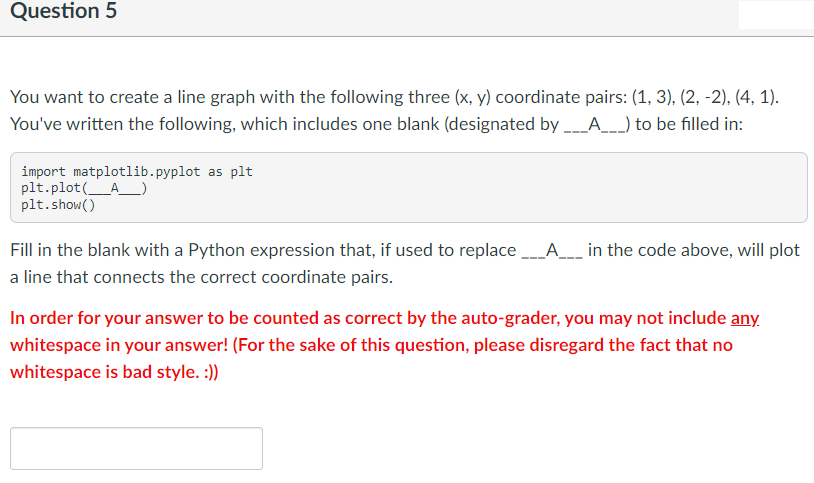814x483 pixels.
Task: Click ___A___ in the "designated by" sentence
Action: pyautogui.click(x=594, y=124)
